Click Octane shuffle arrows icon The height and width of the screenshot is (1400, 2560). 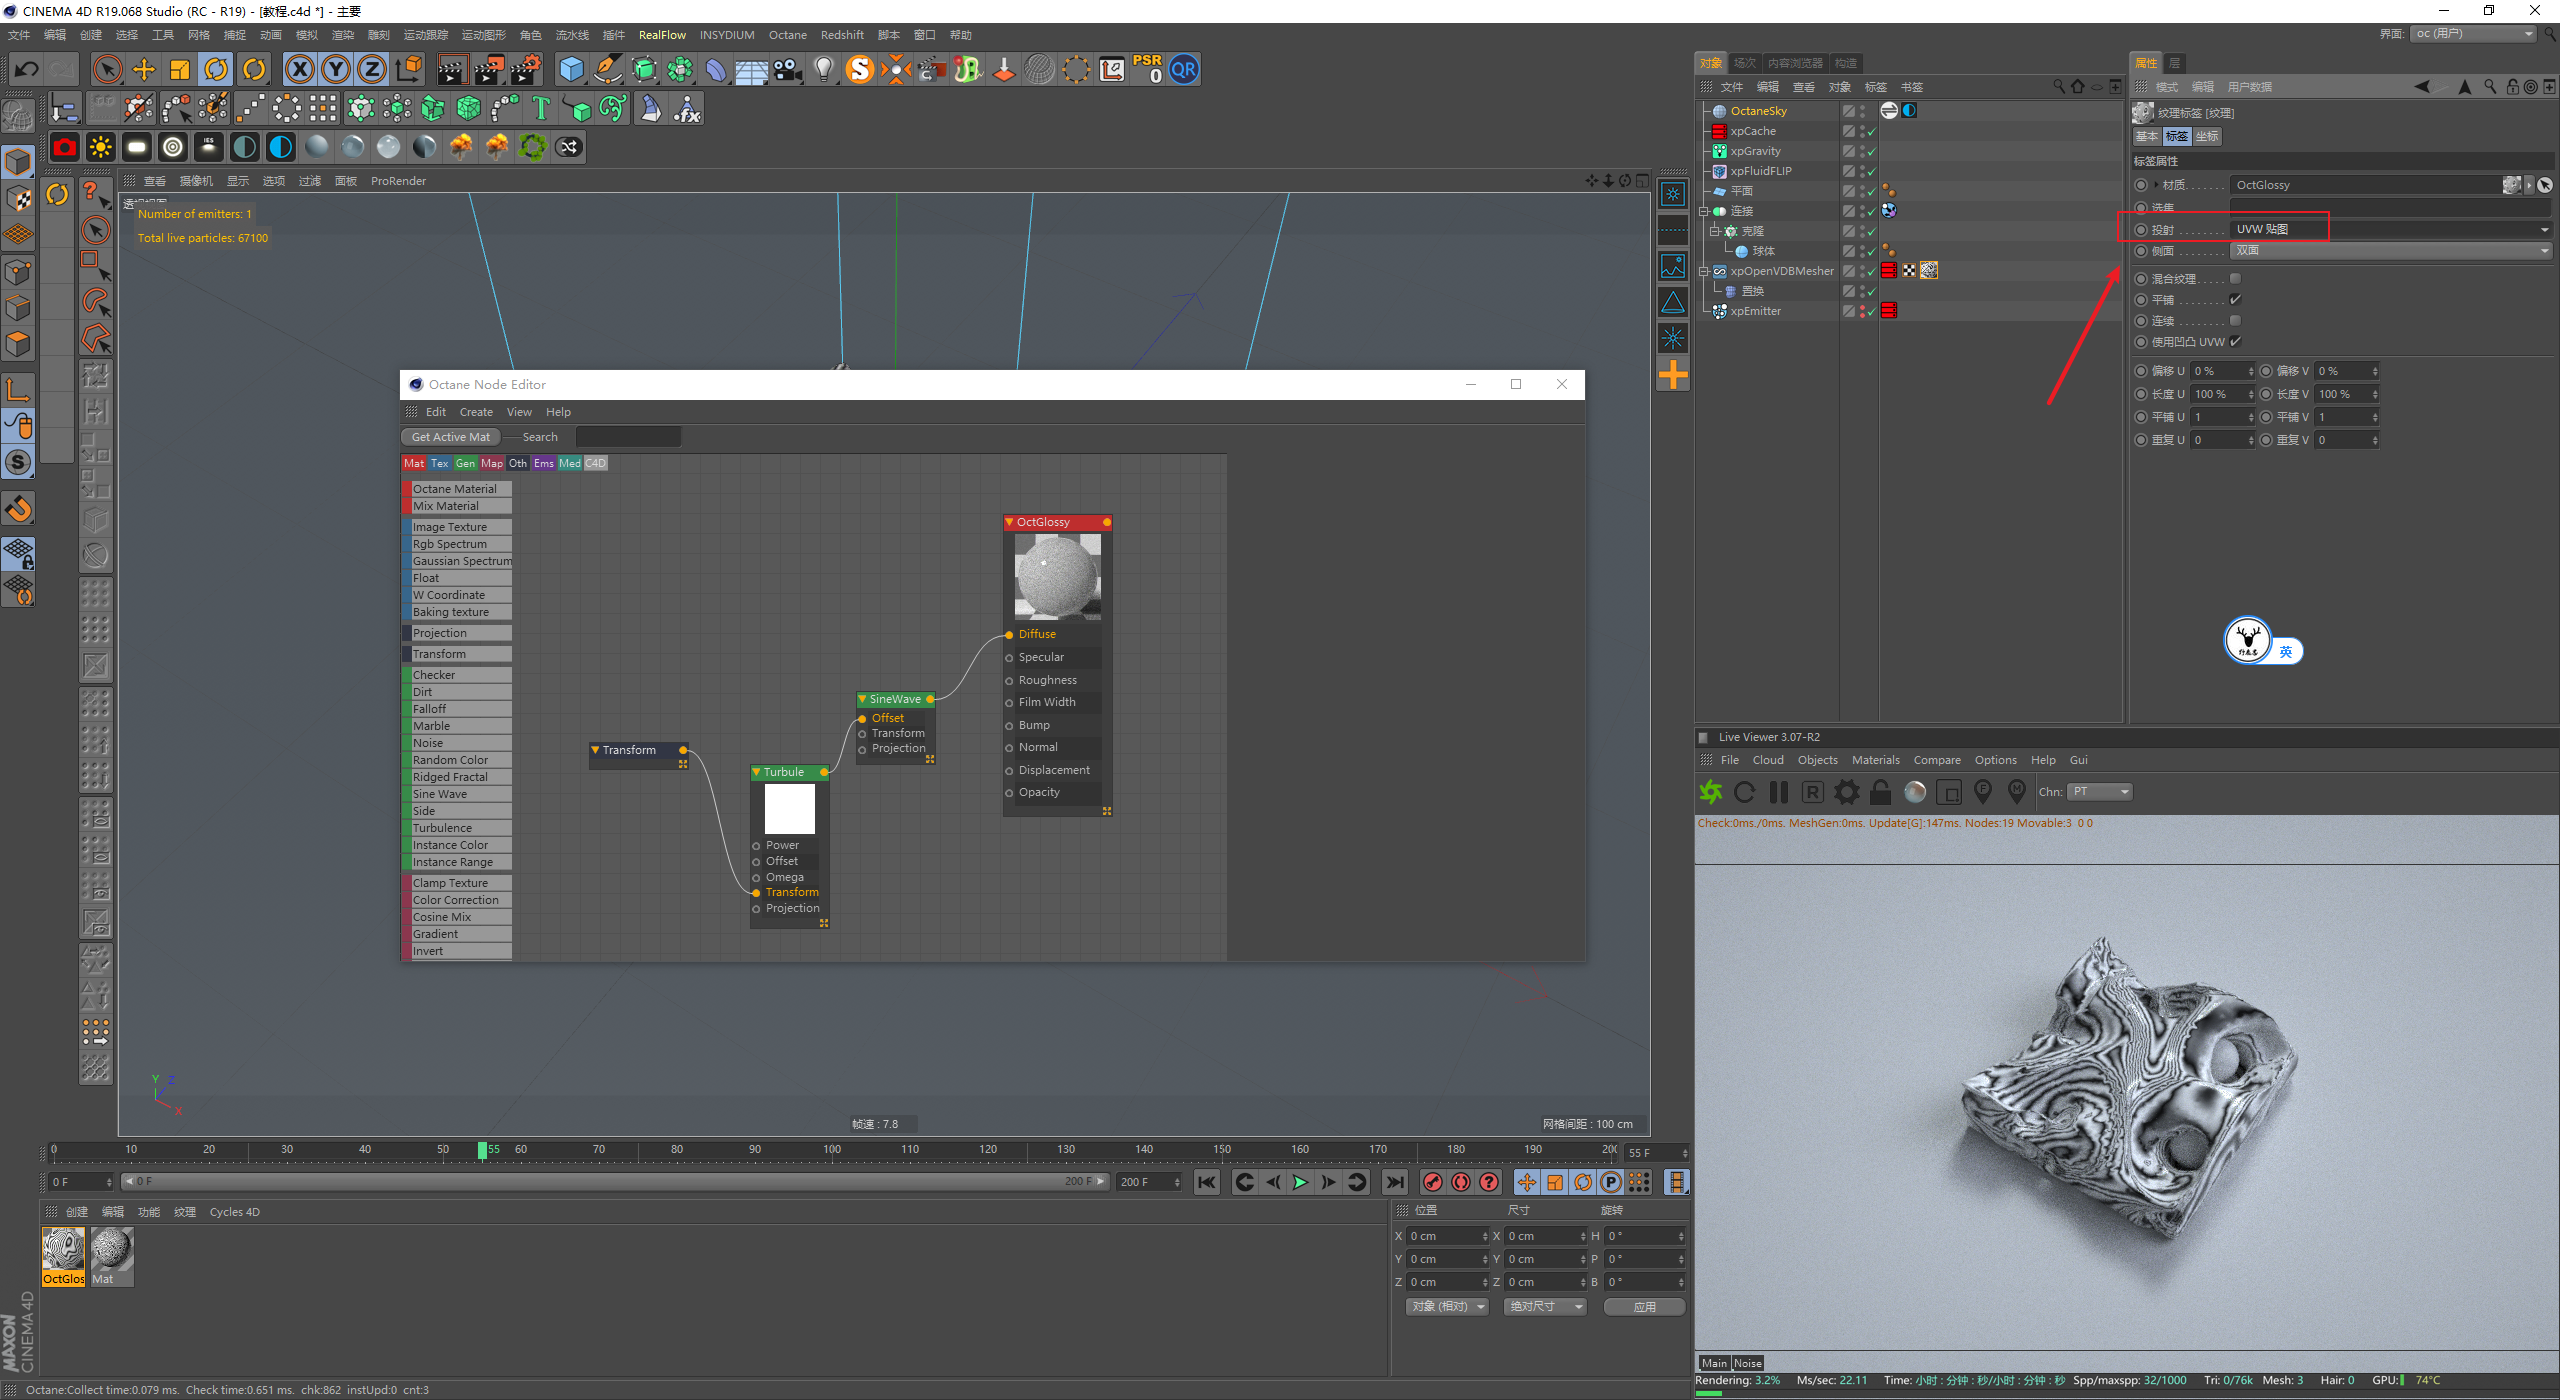pos(569,147)
